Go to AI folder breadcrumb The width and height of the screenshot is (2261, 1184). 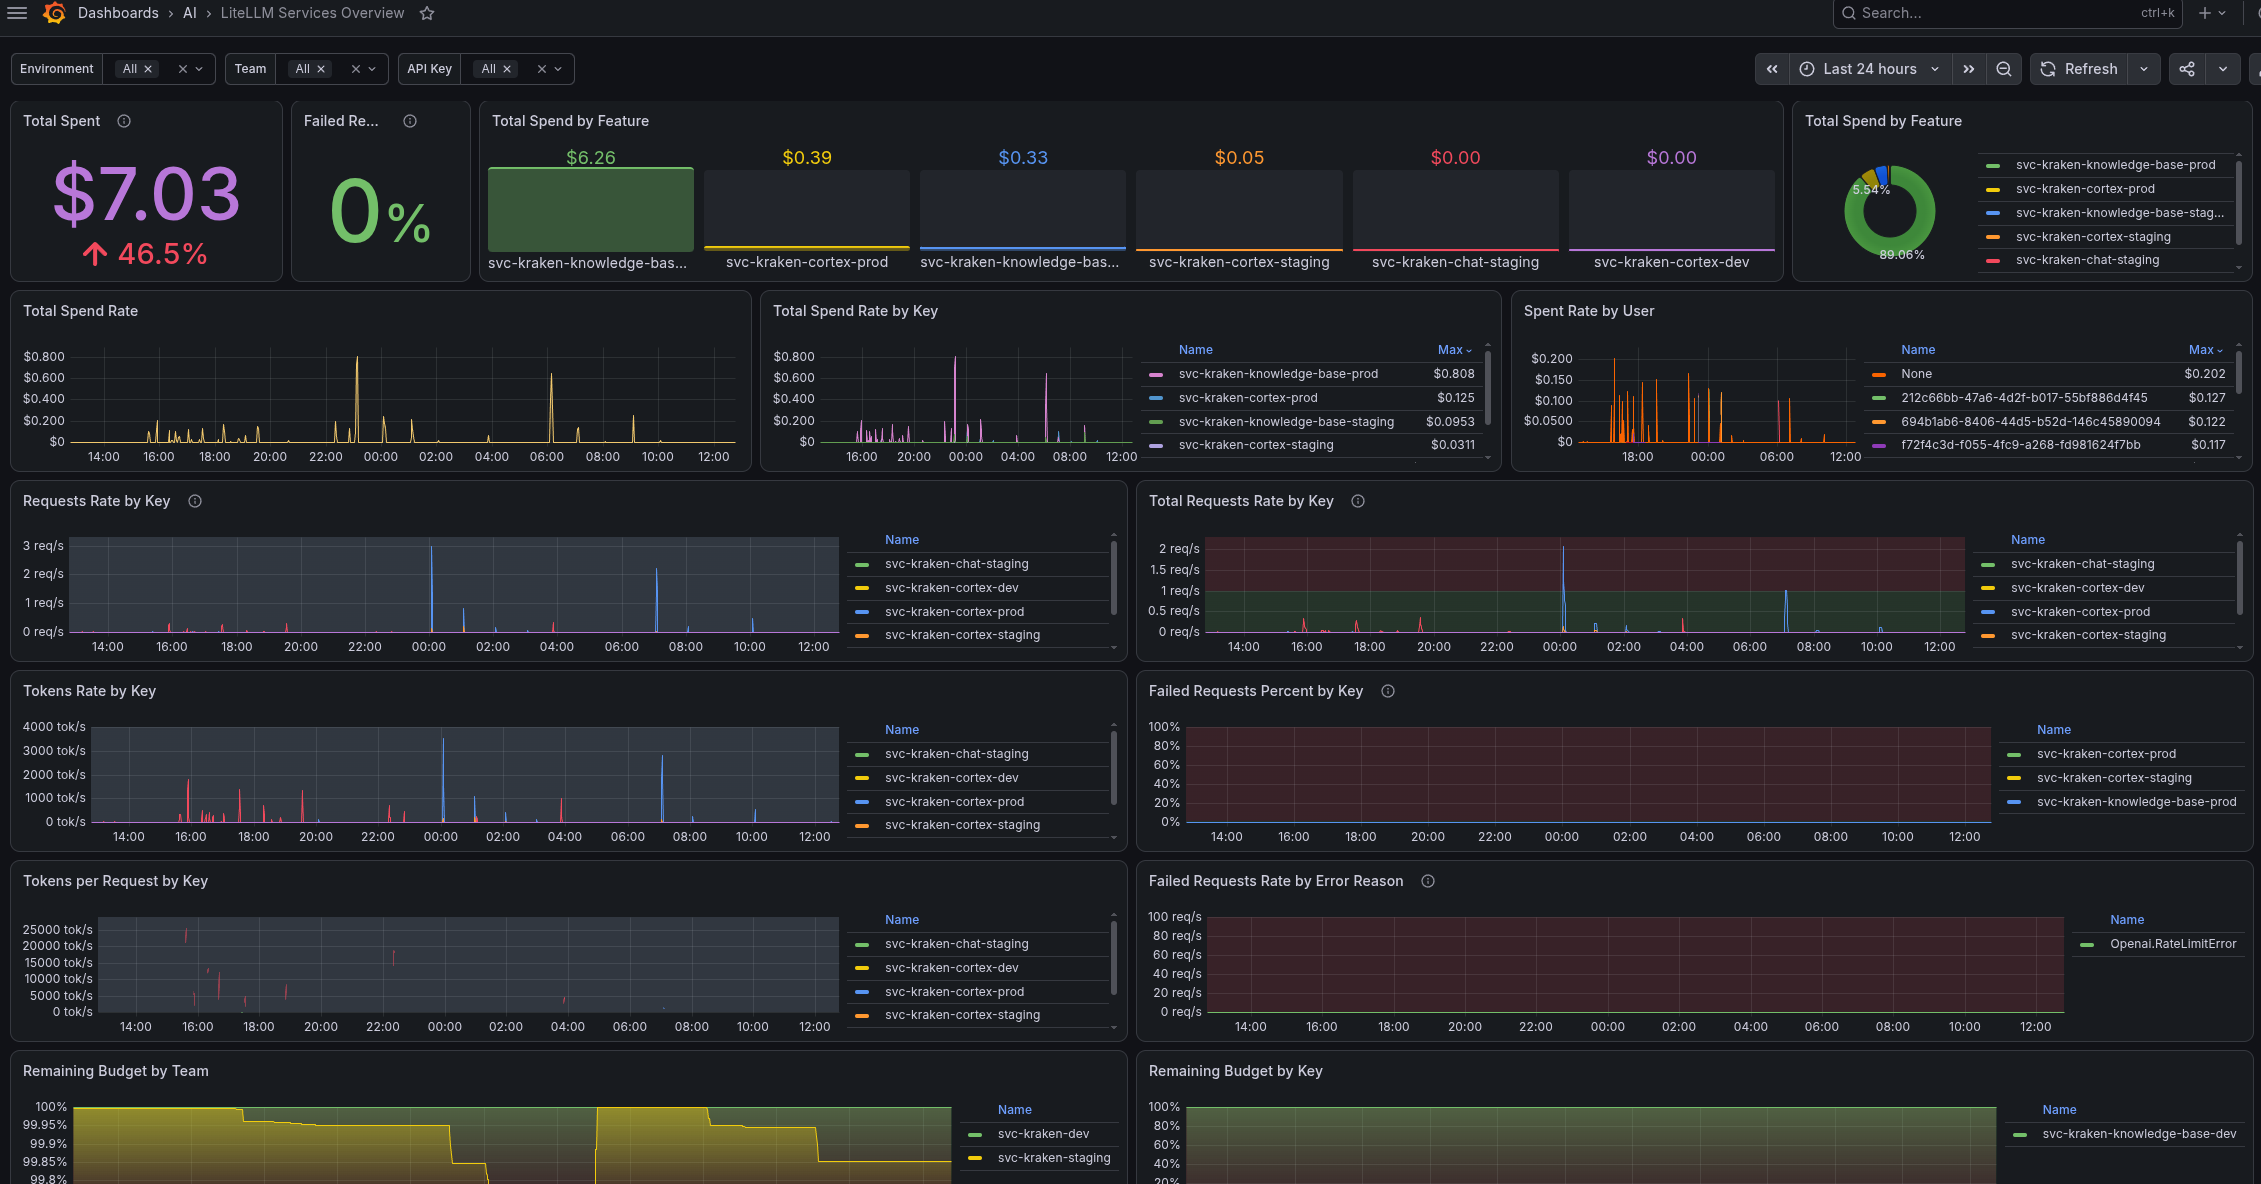pos(189,13)
